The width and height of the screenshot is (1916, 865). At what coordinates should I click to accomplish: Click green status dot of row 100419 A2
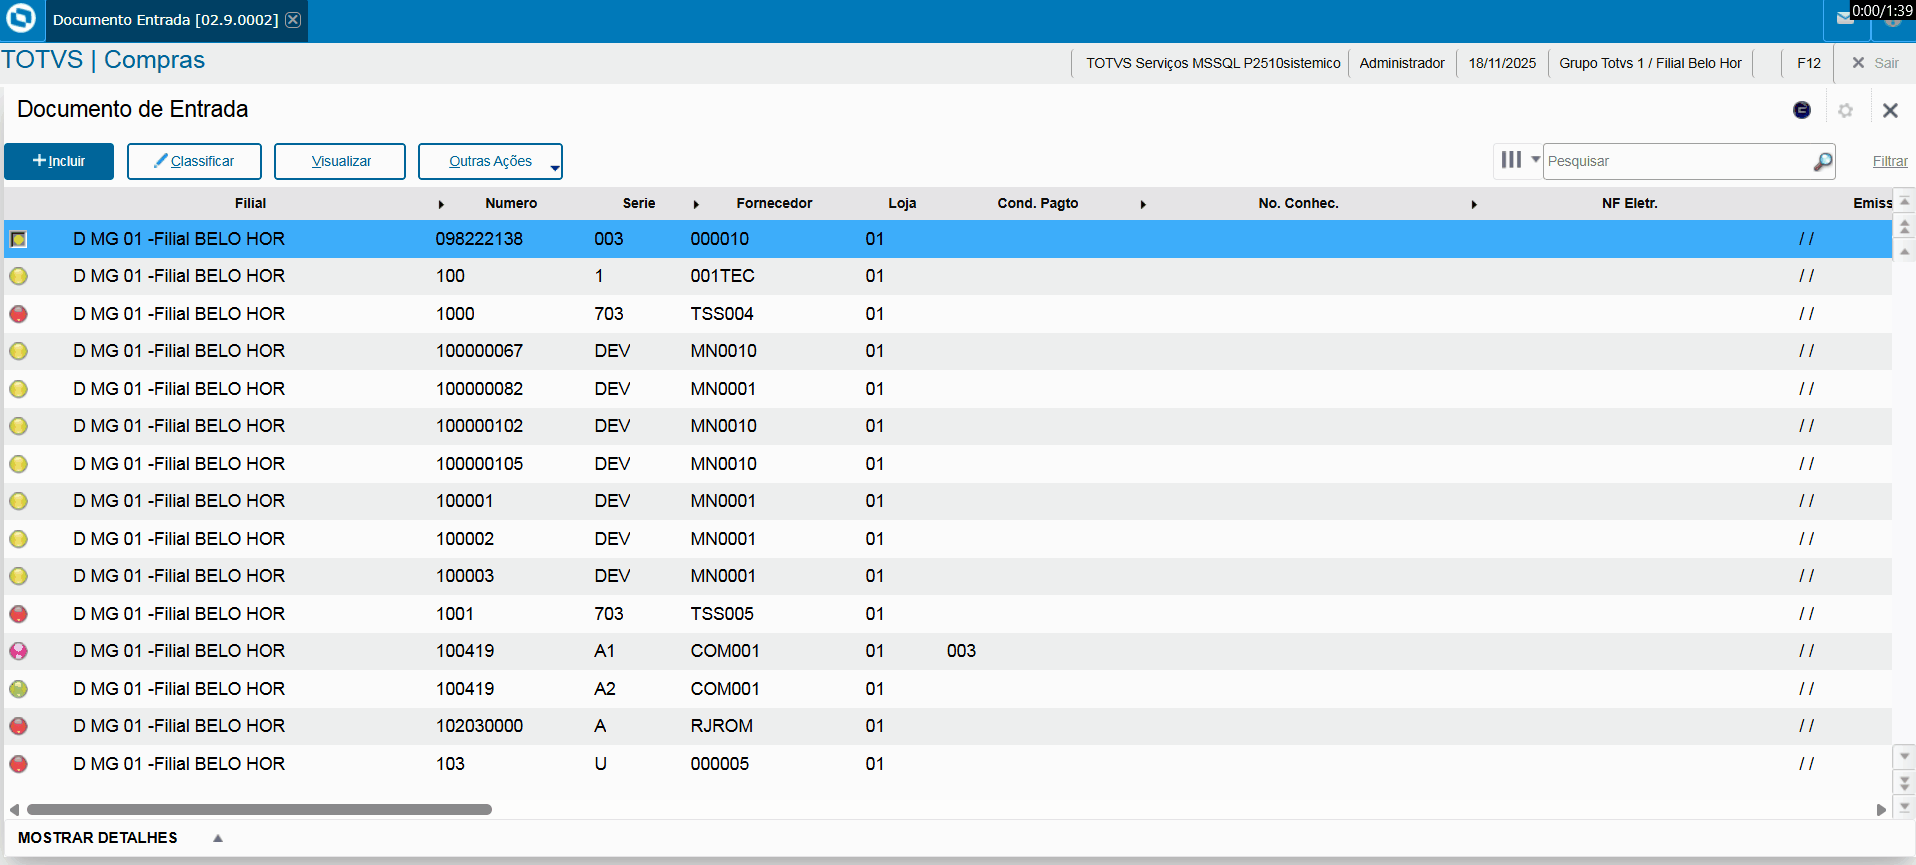tap(19, 689)
